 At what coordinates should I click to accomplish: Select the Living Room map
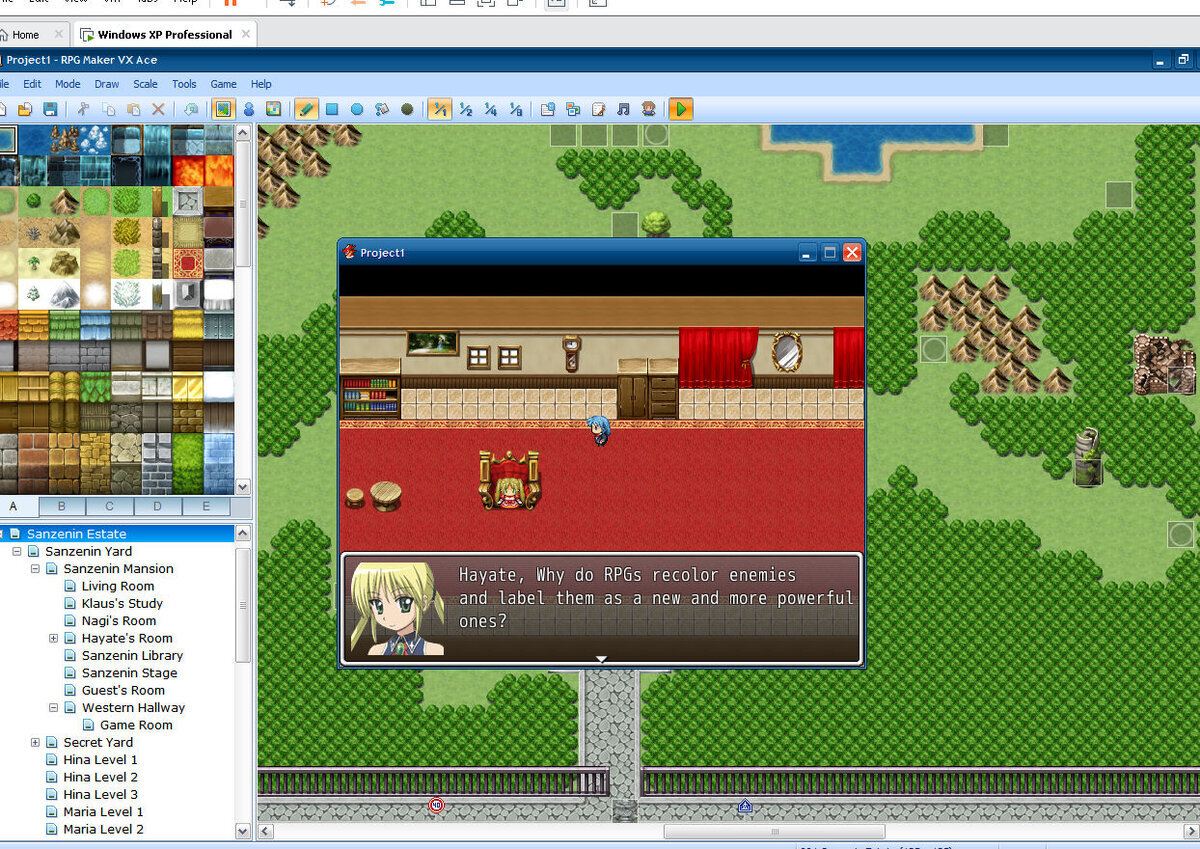click(x=118, y=586)
